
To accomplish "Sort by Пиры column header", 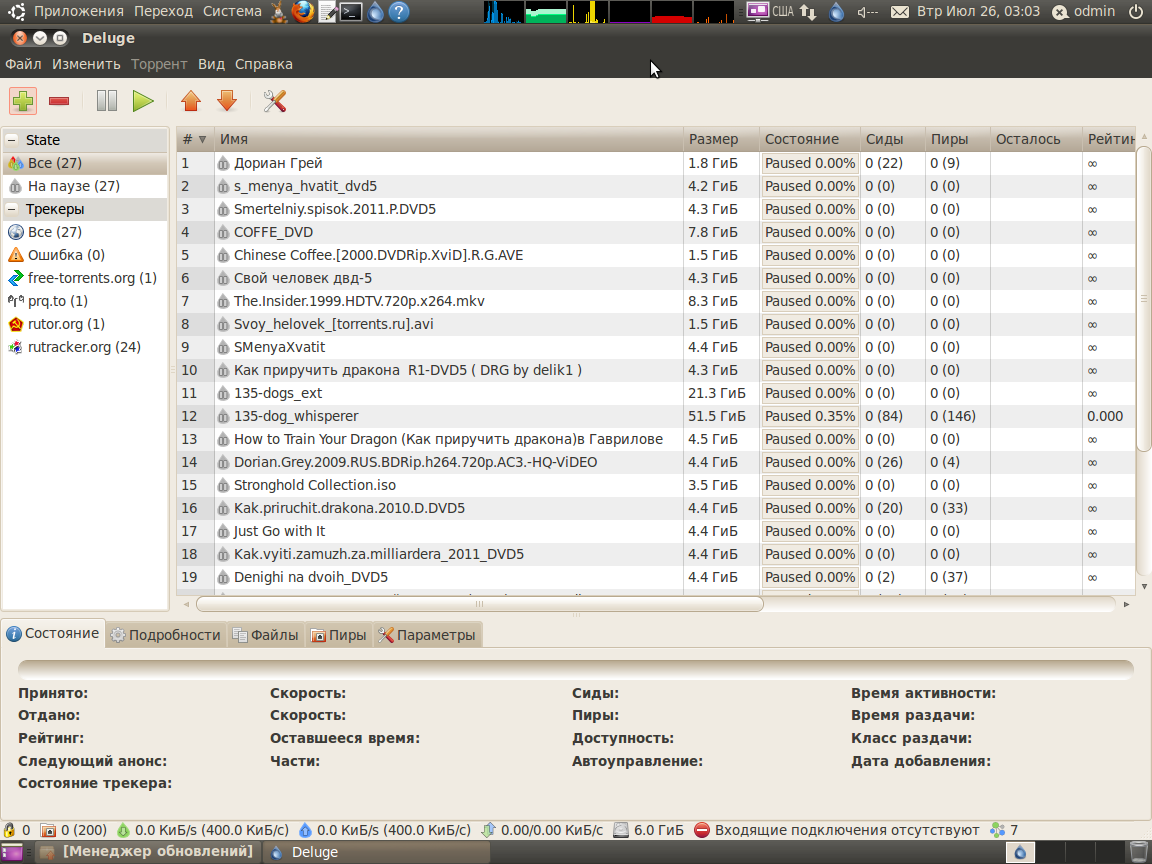I will [x=957, y=139].
